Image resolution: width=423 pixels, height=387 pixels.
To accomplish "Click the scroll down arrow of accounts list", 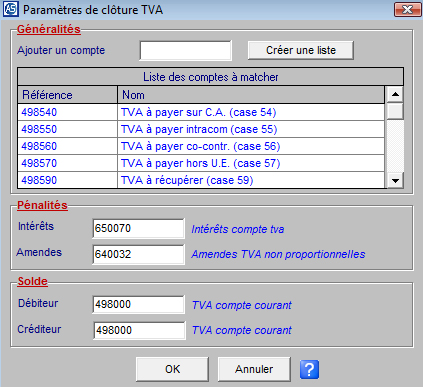I will (395, 181).
